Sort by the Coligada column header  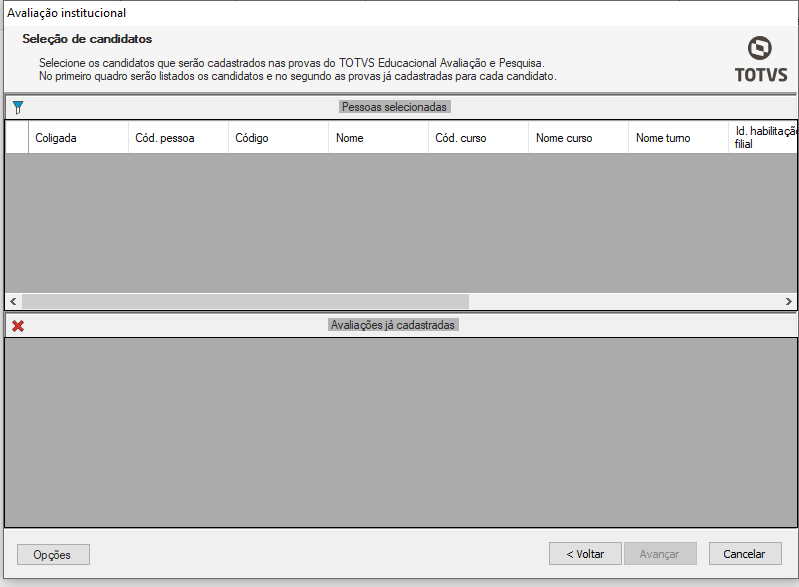(78, 138)
